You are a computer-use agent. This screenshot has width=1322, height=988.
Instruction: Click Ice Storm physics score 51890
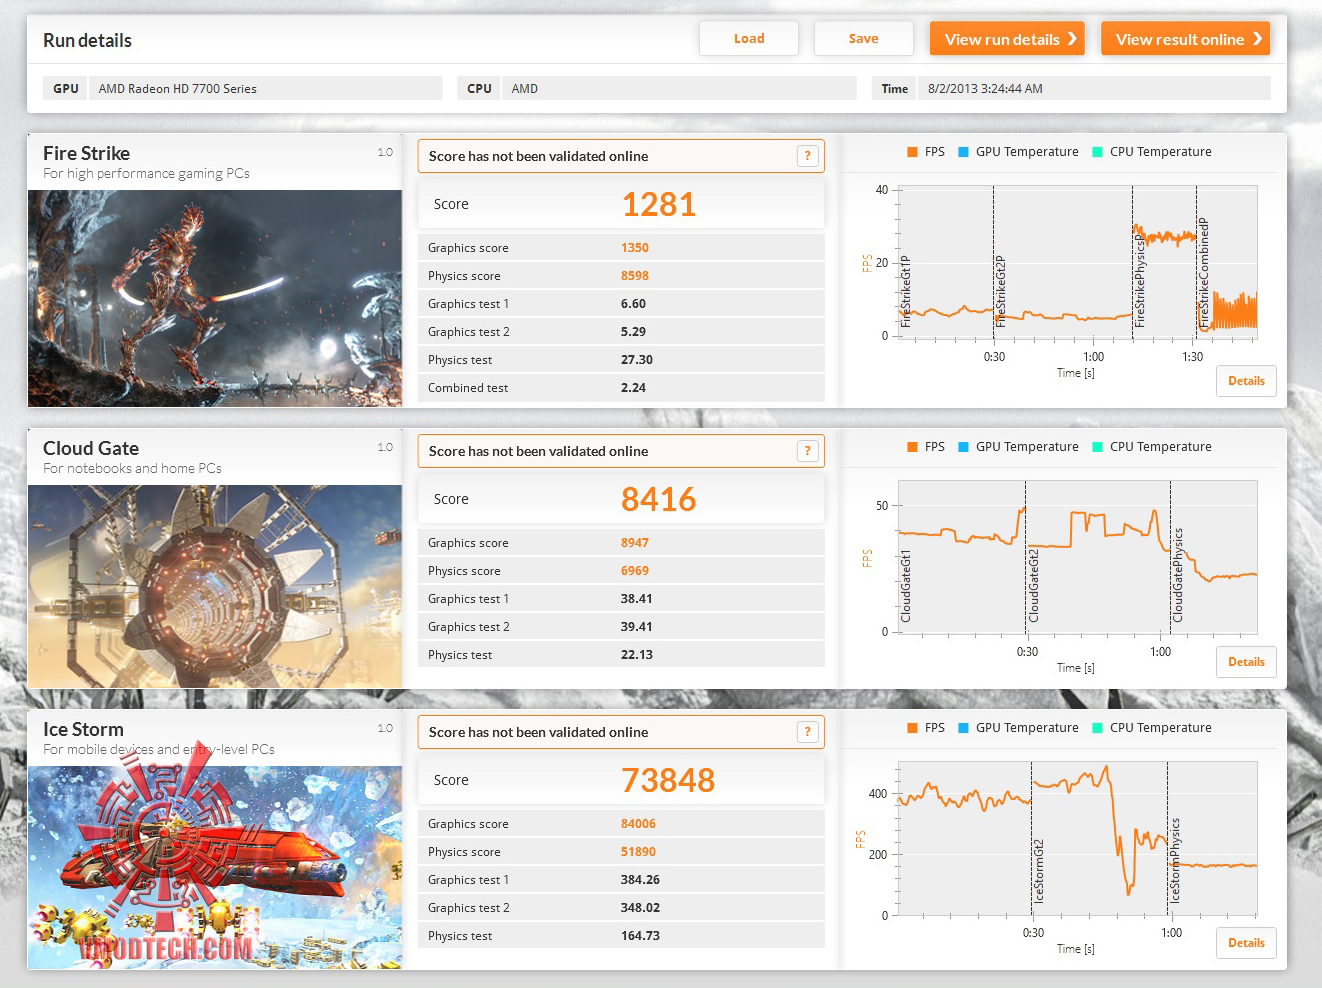click(x=639, y=852)
